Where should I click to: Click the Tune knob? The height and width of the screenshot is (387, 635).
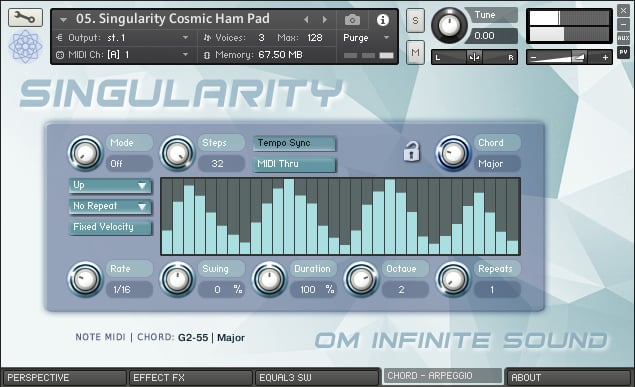pyautogui.click(x=449, y=25)
